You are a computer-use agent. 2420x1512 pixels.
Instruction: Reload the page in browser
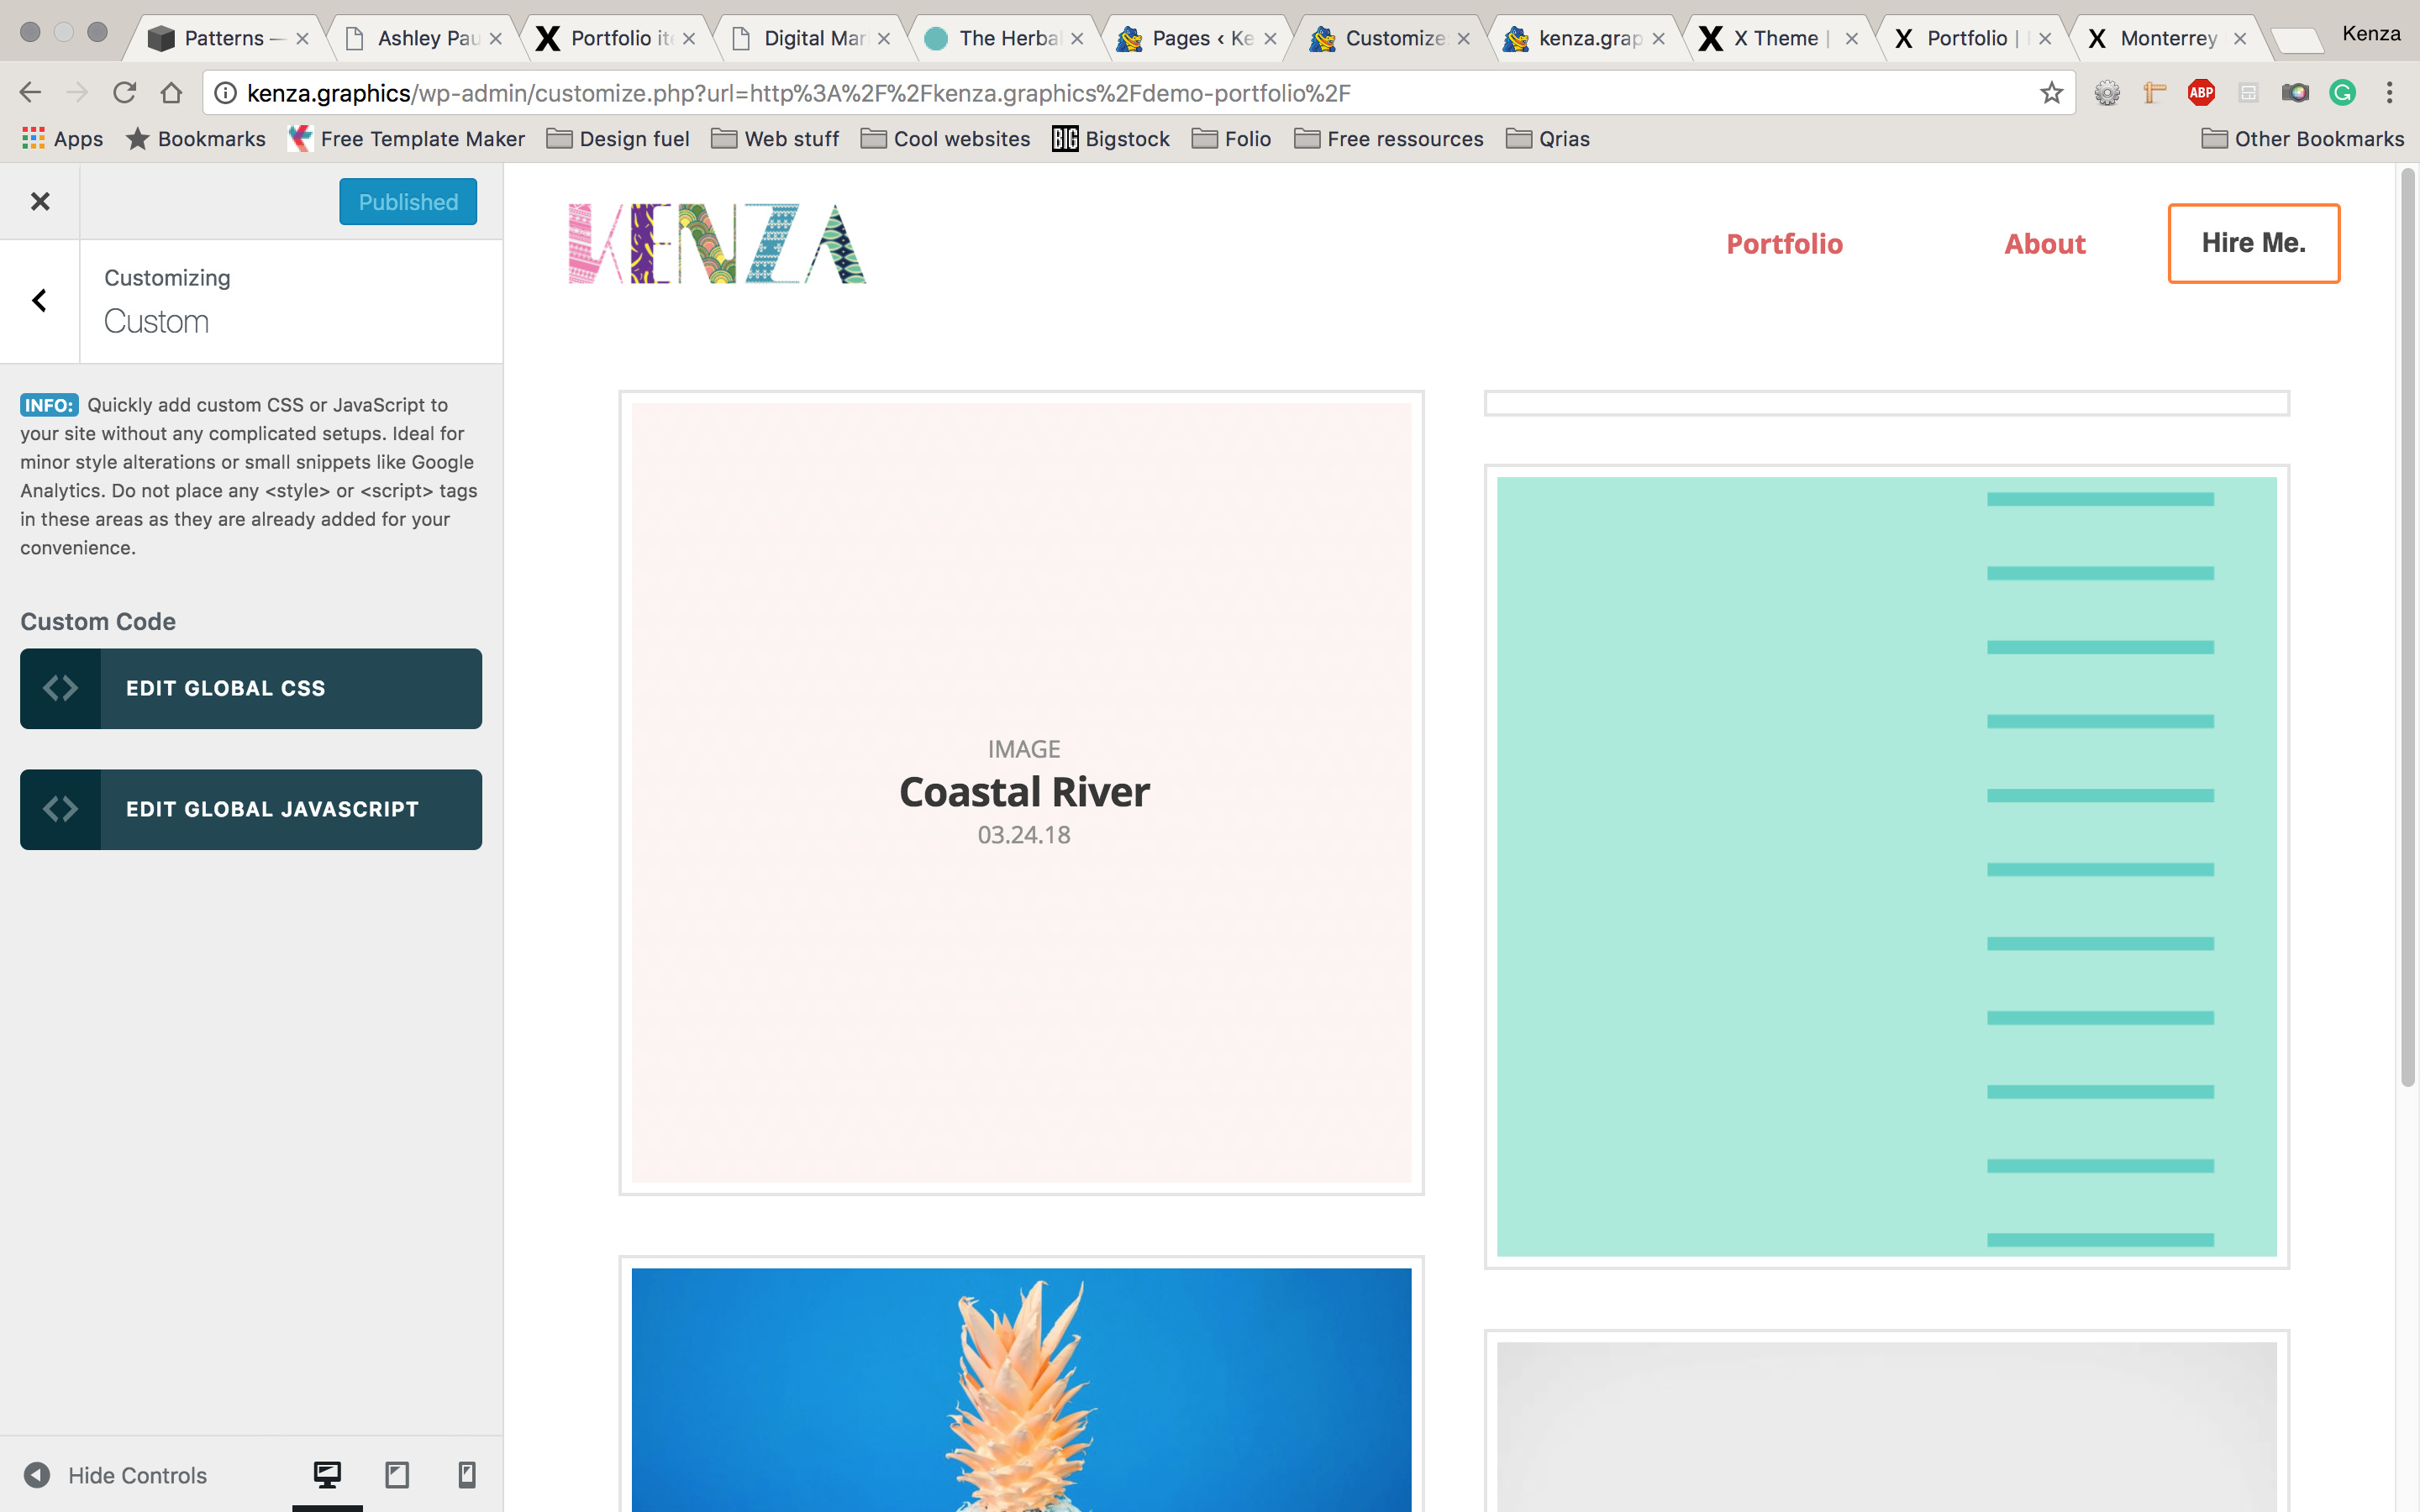(124, 93)
